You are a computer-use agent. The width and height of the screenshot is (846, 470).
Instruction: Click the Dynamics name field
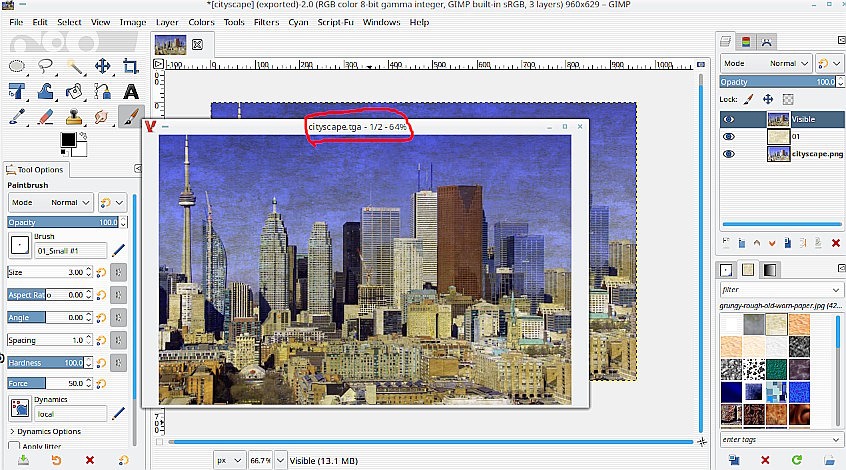point(71,414)
